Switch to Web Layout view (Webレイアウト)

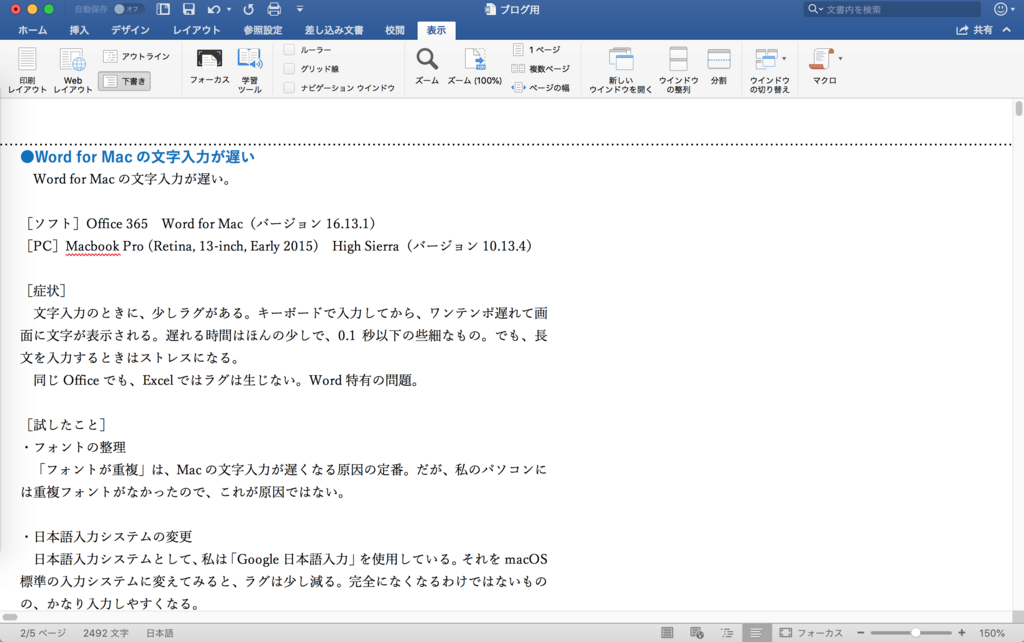click(72, 70)
